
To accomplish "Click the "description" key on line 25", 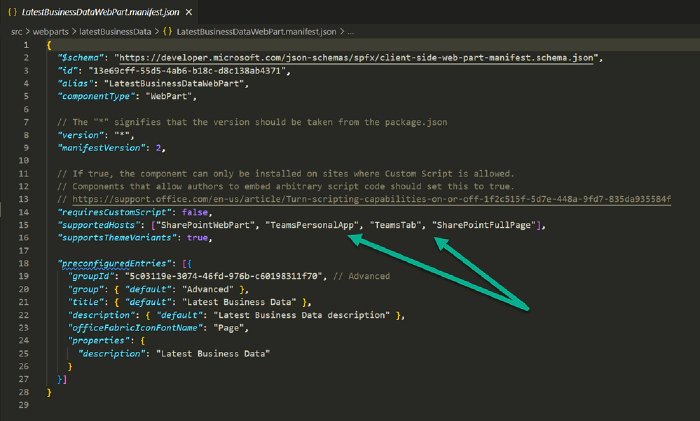I will click(112, 354).
